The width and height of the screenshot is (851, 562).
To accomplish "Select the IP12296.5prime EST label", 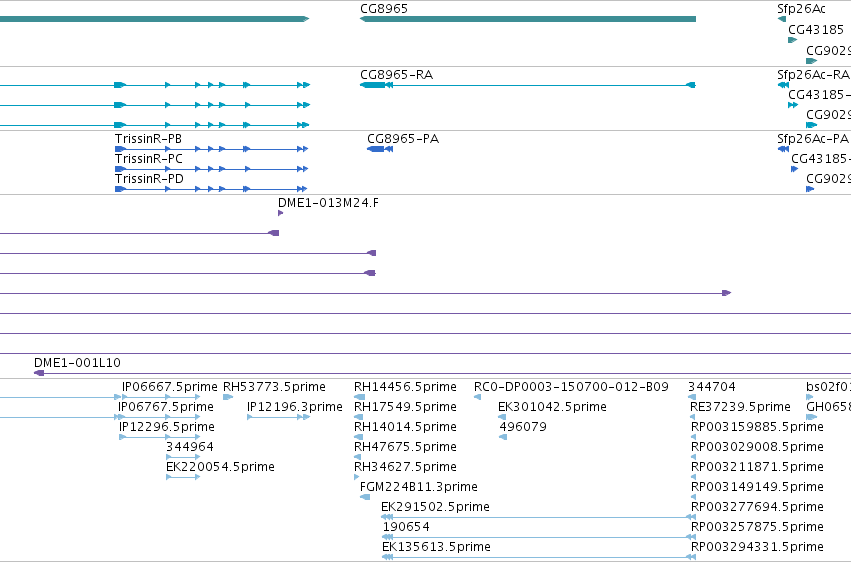I will (167, 427).
